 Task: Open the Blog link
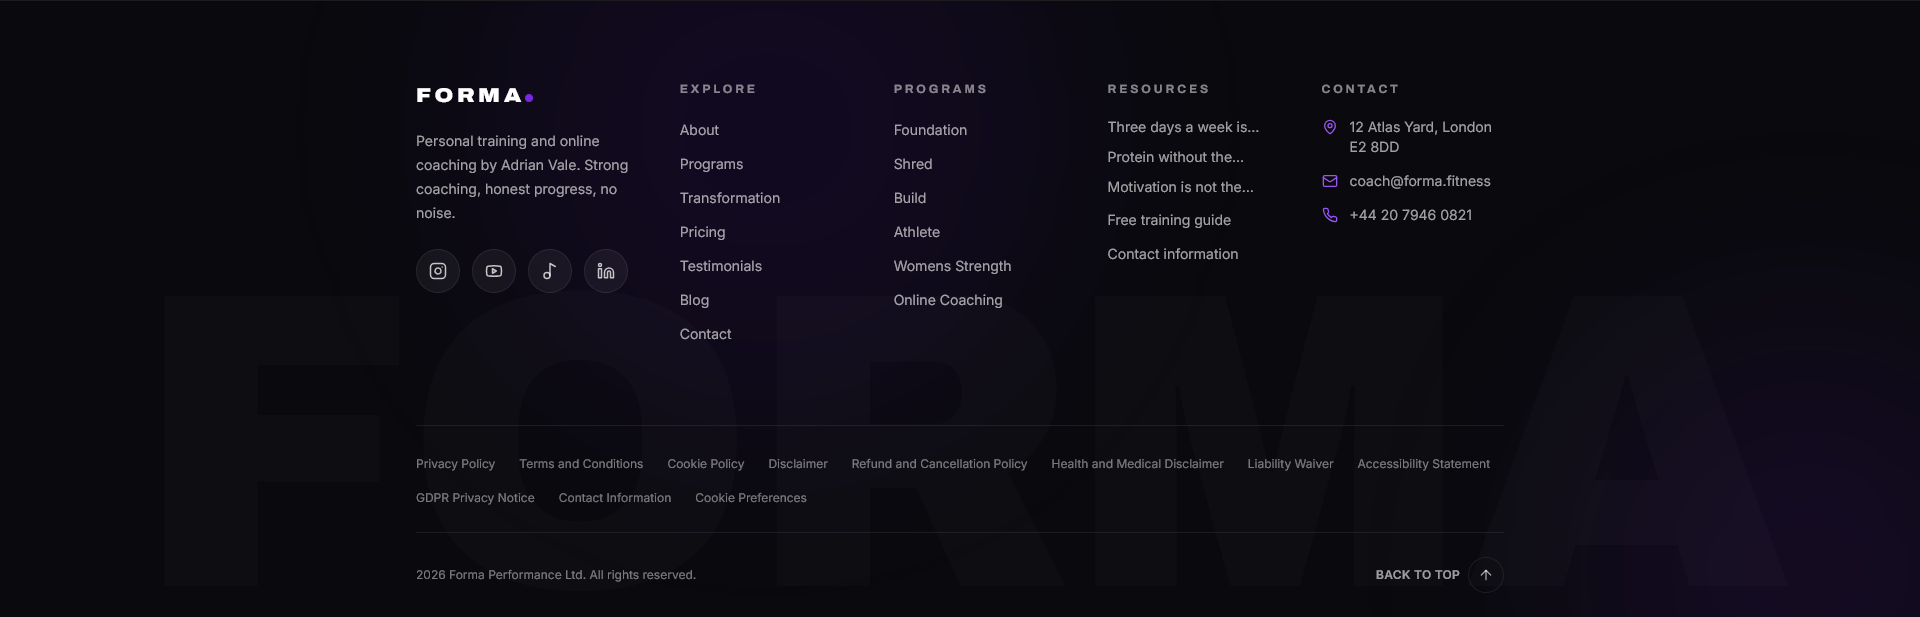(694, 300)
